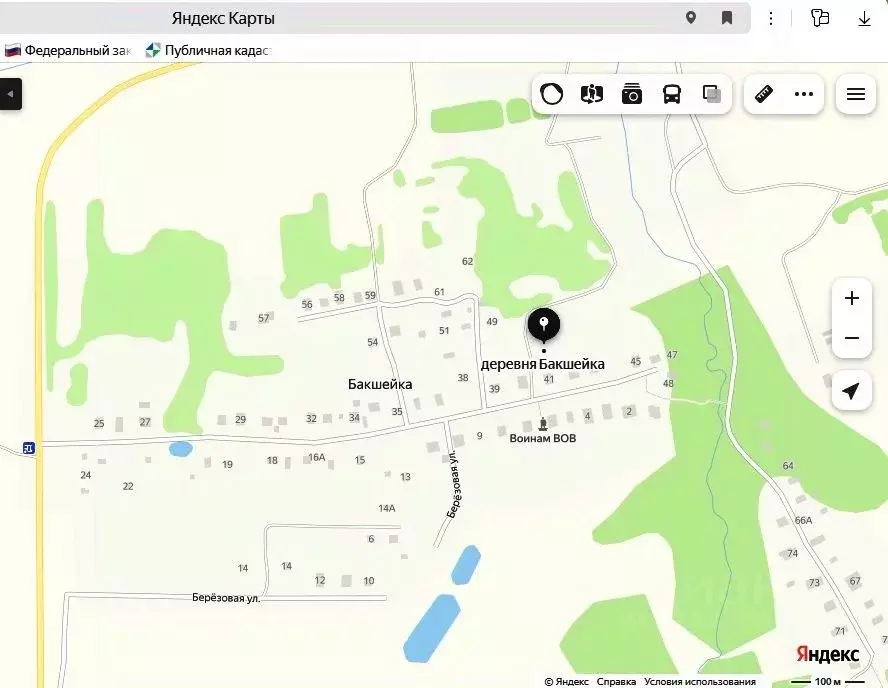Open street panoramas map icon
888x688 pixels.
592,94
